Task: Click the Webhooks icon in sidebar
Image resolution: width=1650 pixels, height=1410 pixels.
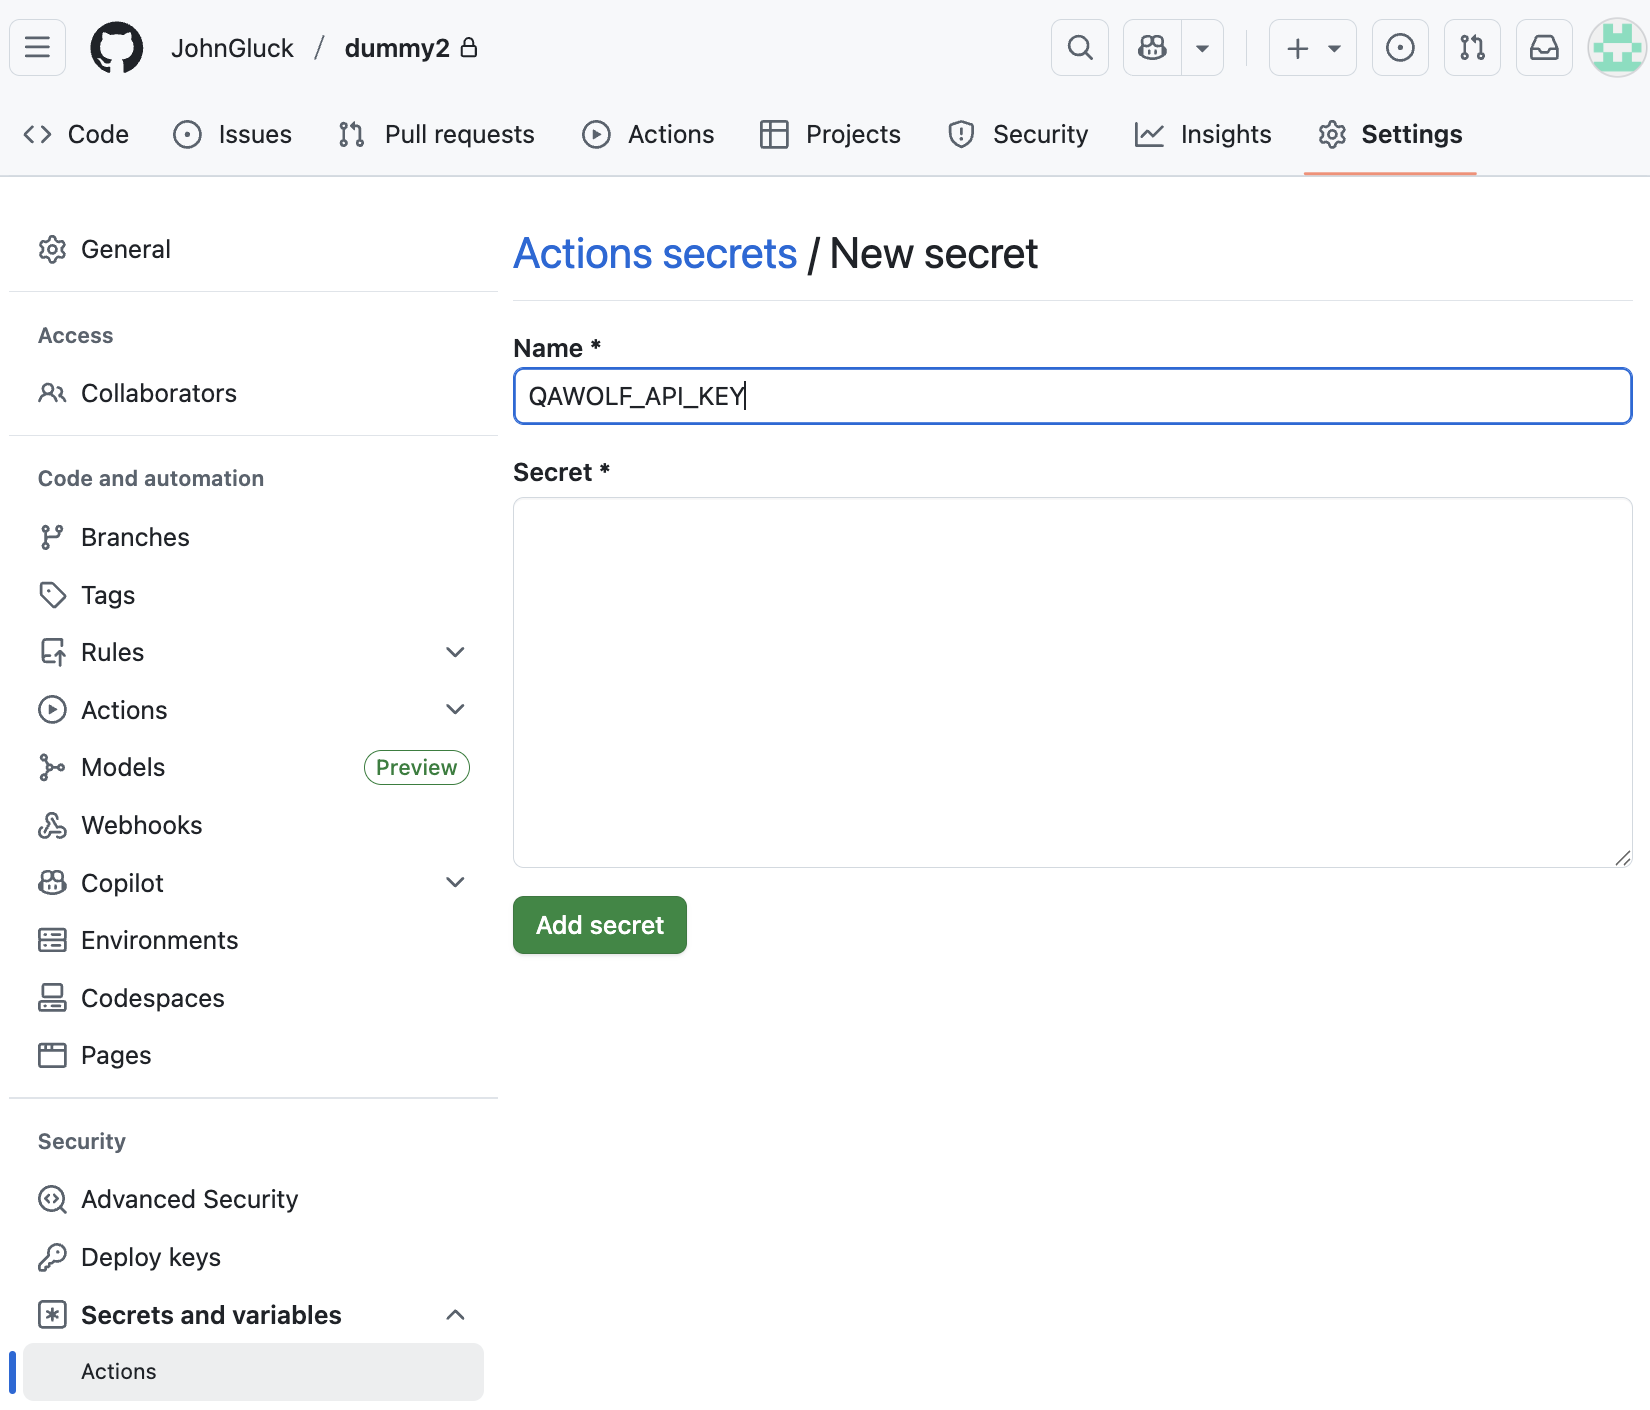Action: (52, 825)
